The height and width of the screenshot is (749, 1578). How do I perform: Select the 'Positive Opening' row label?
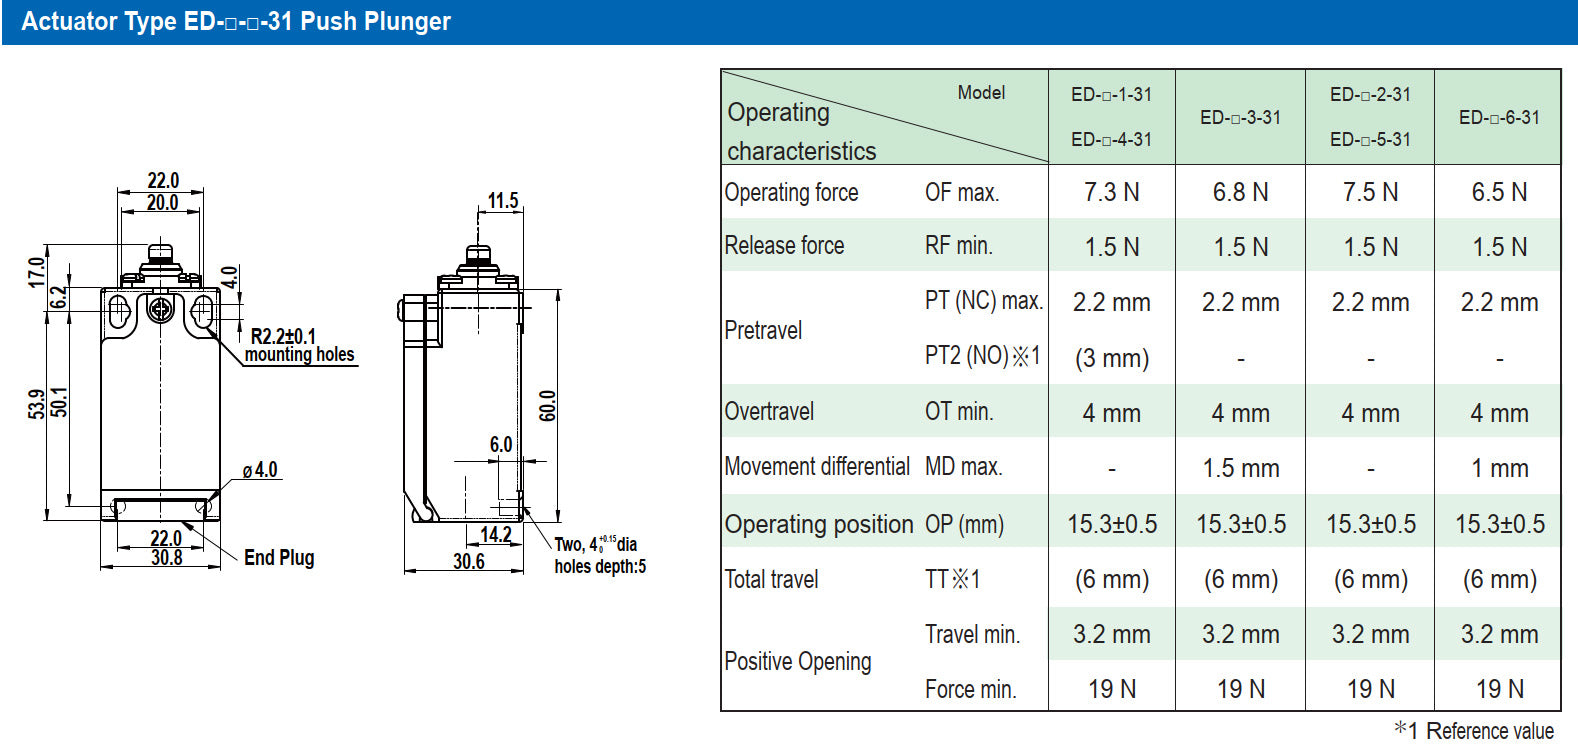click(797, 661)
